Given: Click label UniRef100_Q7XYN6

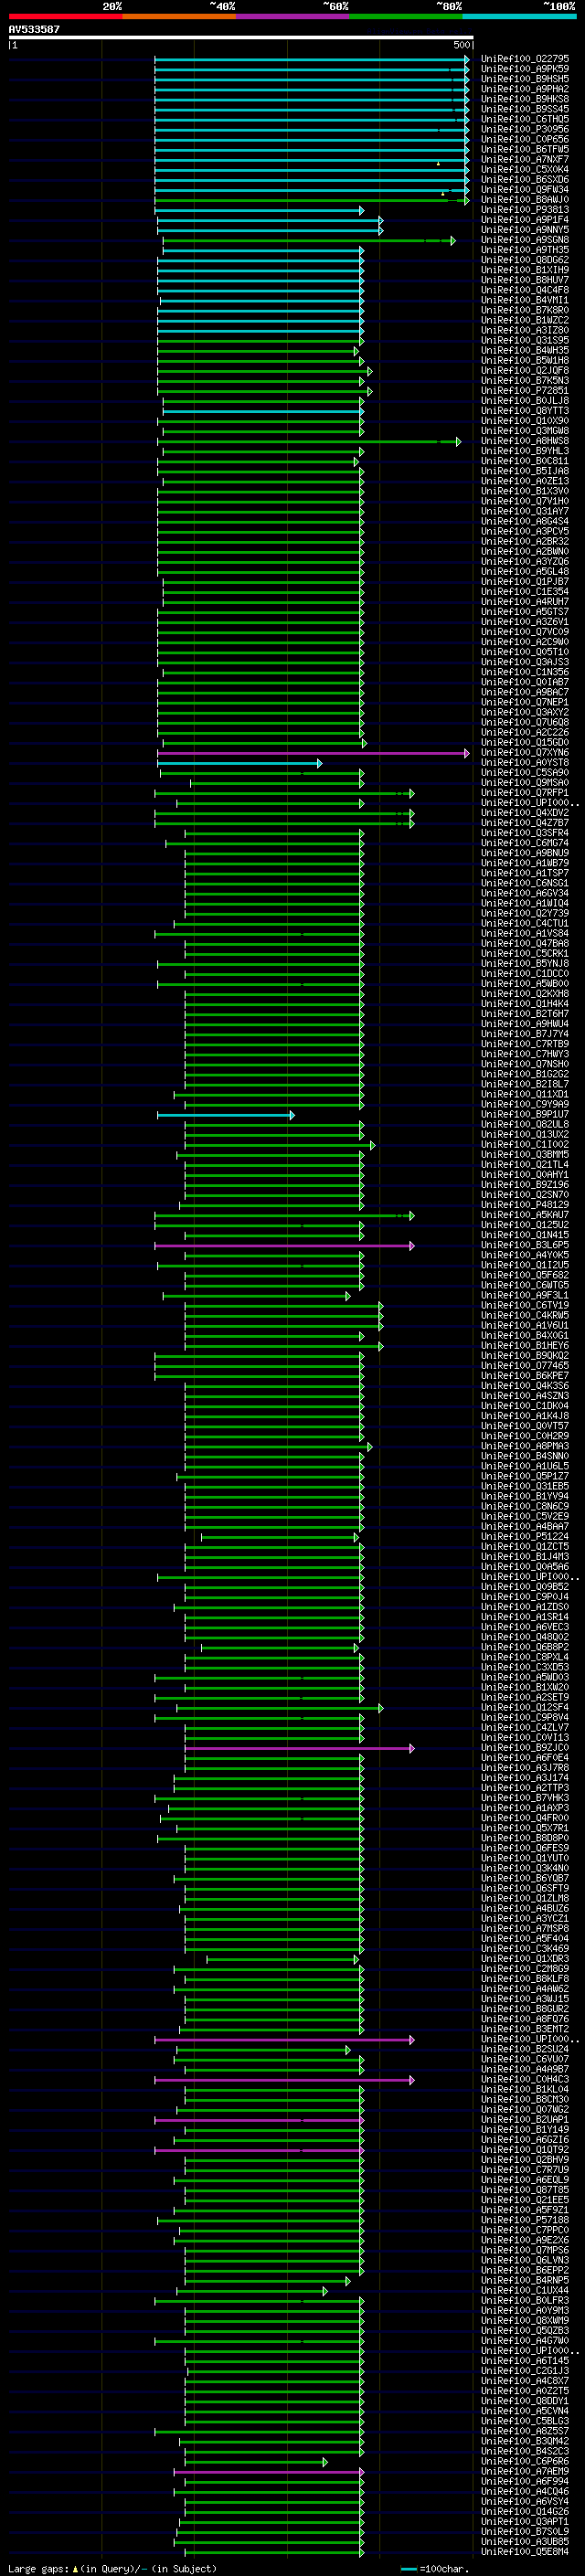Looking at the screenshot, I should 525,753.
